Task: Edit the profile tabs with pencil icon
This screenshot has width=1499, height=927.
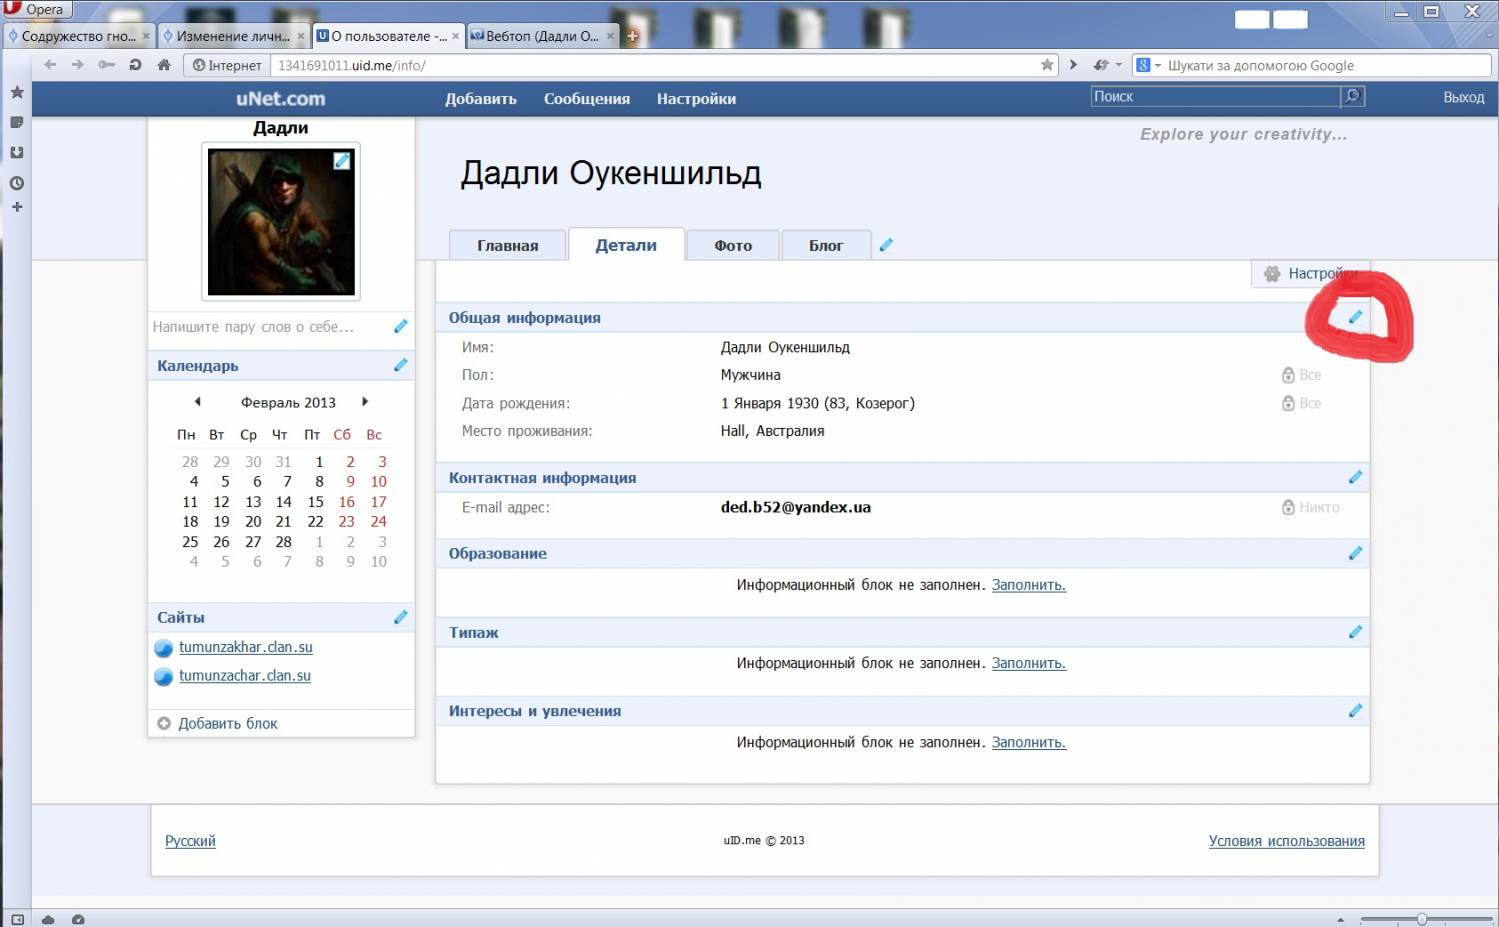Action: (x=885, y=244)
